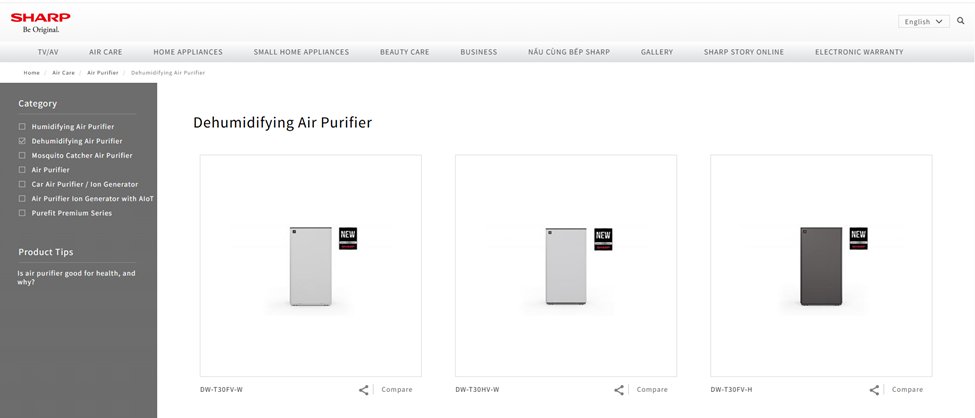The image size is (975, 418).
Task: Expand the Air Care menu
Action: coord(106,52)
